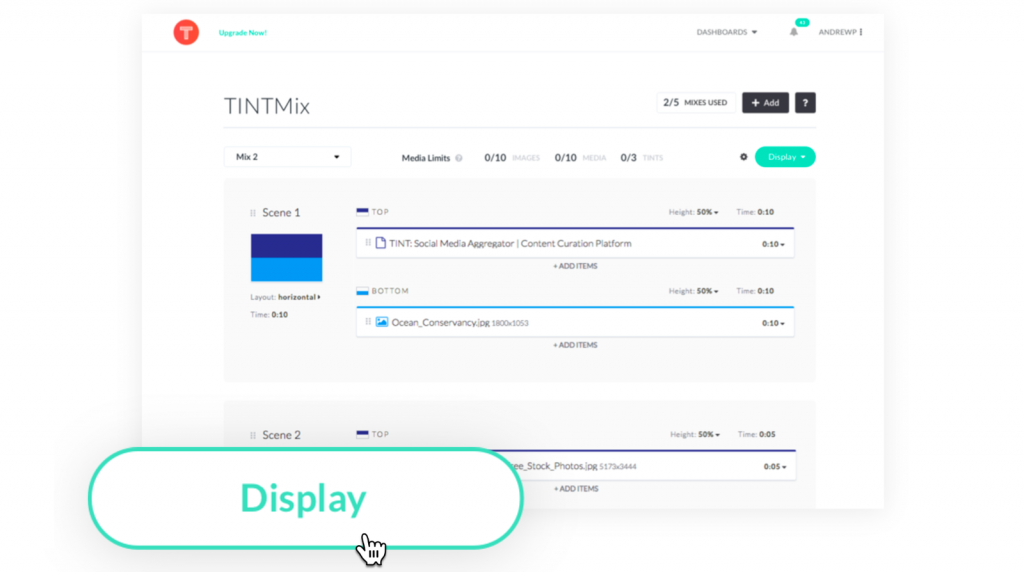
Task: Click the 2/5 MIXES USED indicator
Action: point(696,103)
